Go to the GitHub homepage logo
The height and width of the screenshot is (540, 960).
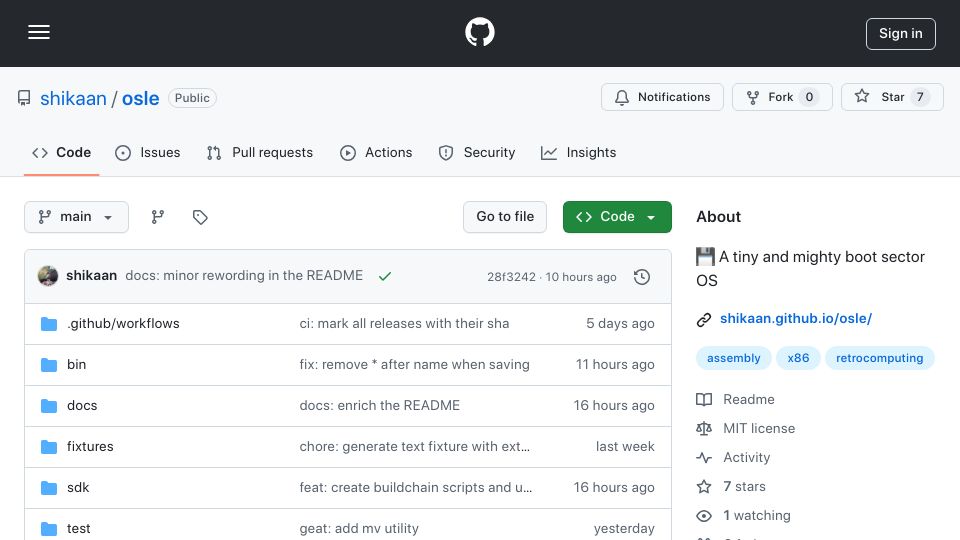[x=479, y=32]
